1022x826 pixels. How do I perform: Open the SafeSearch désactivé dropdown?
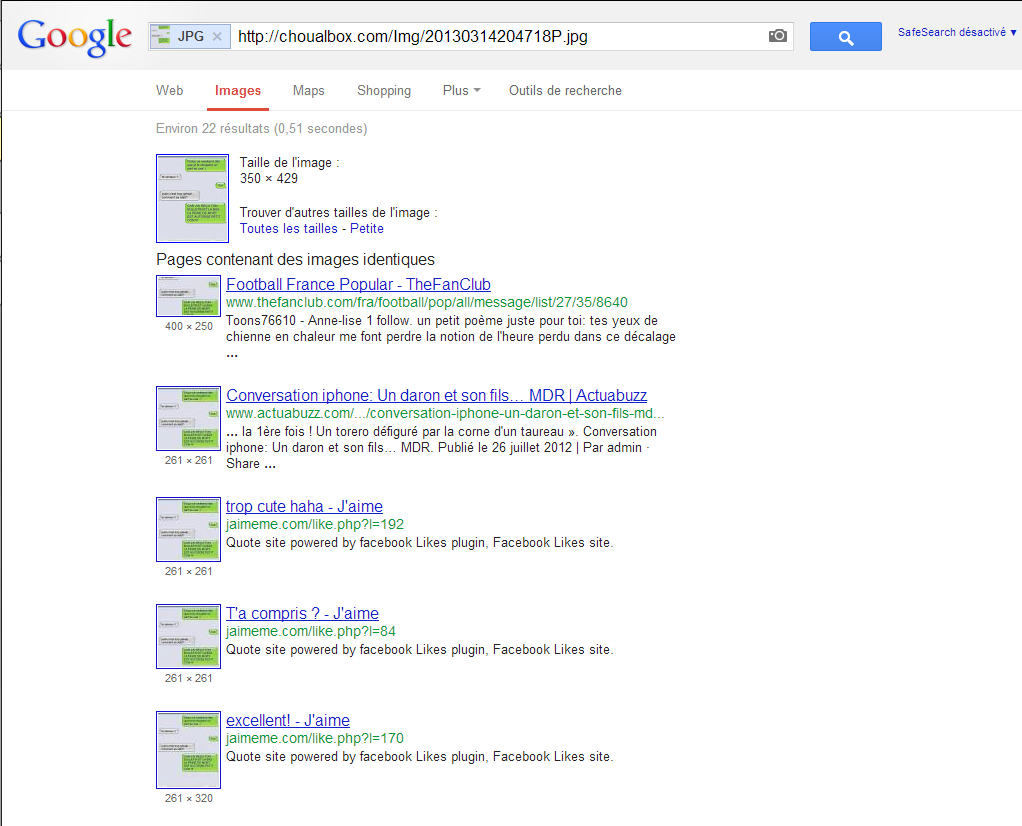pos(957,33)
